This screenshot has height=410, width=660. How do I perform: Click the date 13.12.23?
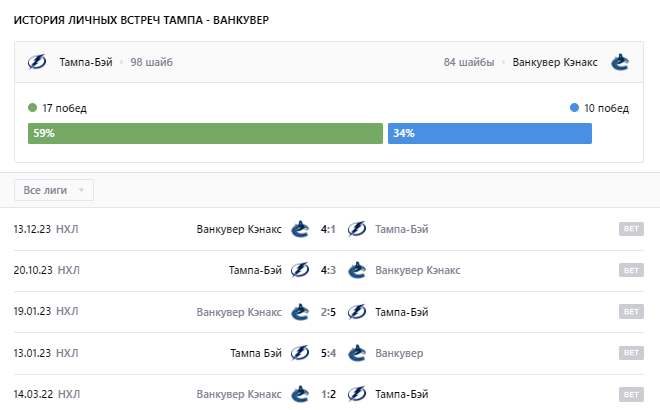pos(32,229)
